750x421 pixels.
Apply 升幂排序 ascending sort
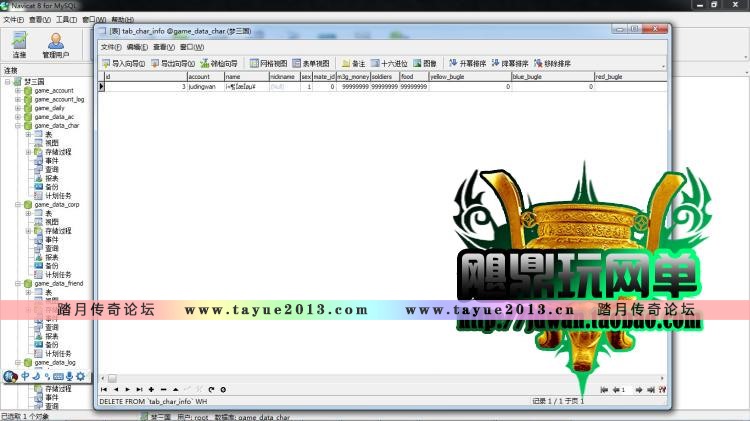pos(467,63)
